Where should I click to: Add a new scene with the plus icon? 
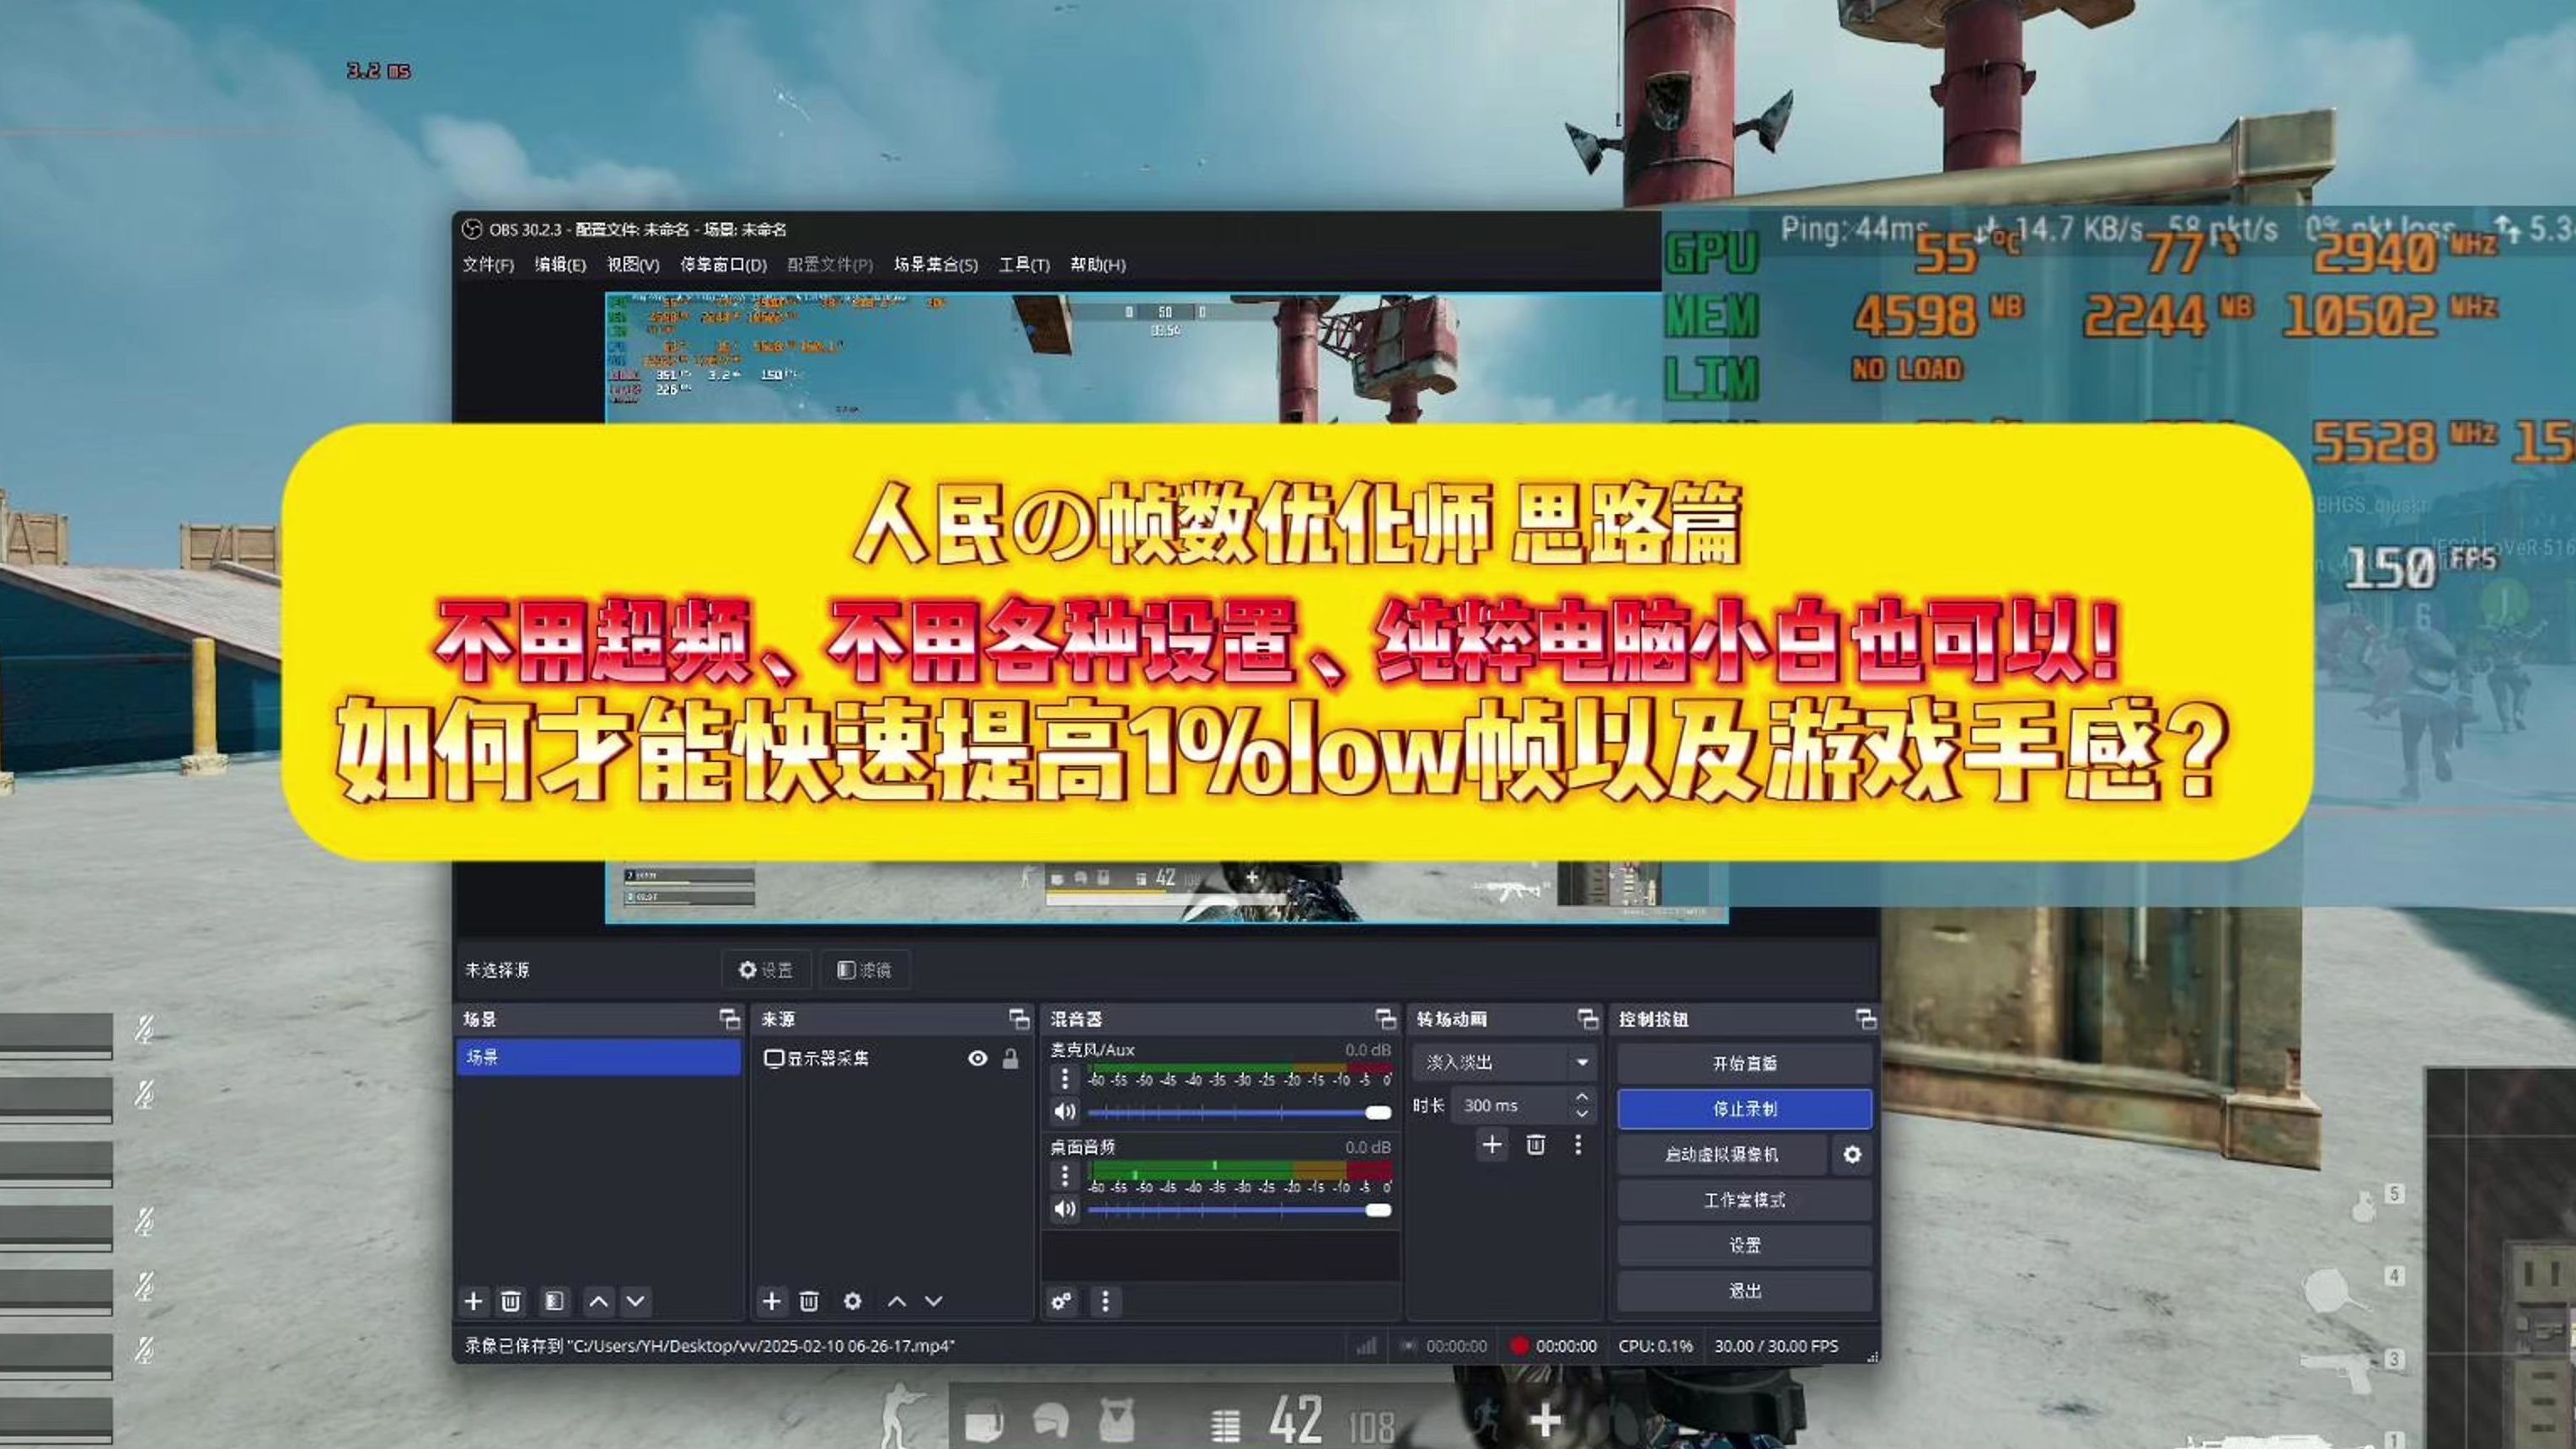point(474,1301)
